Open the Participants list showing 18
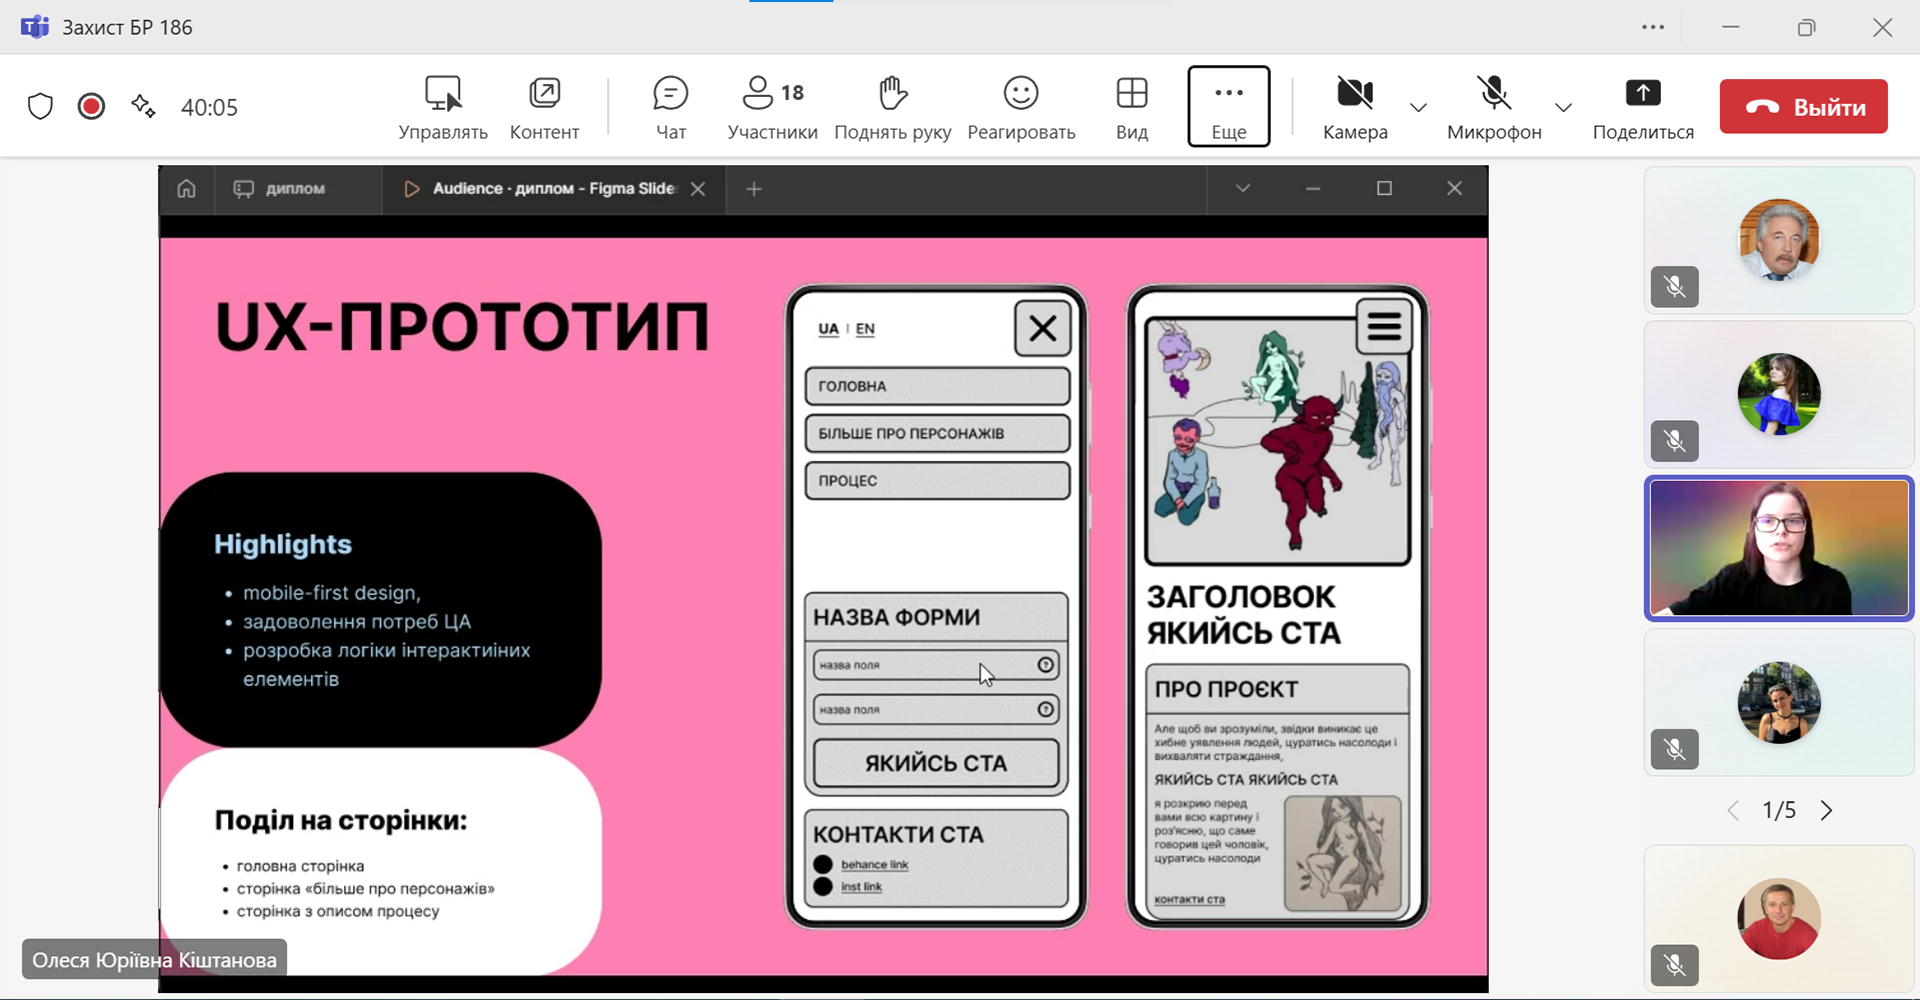The image size is (1920, 1000). 772,106
